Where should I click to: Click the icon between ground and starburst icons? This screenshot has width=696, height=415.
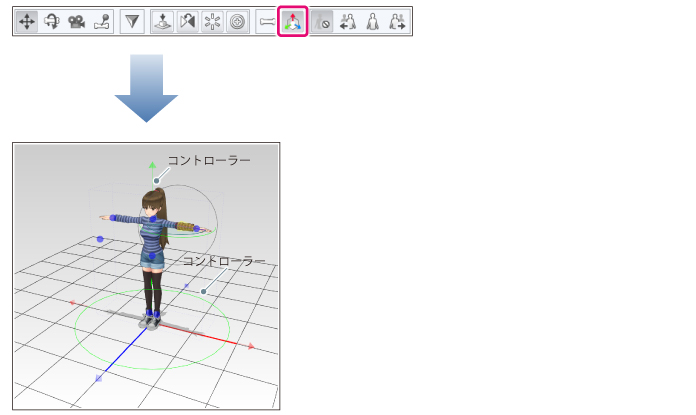coord(187,22)
